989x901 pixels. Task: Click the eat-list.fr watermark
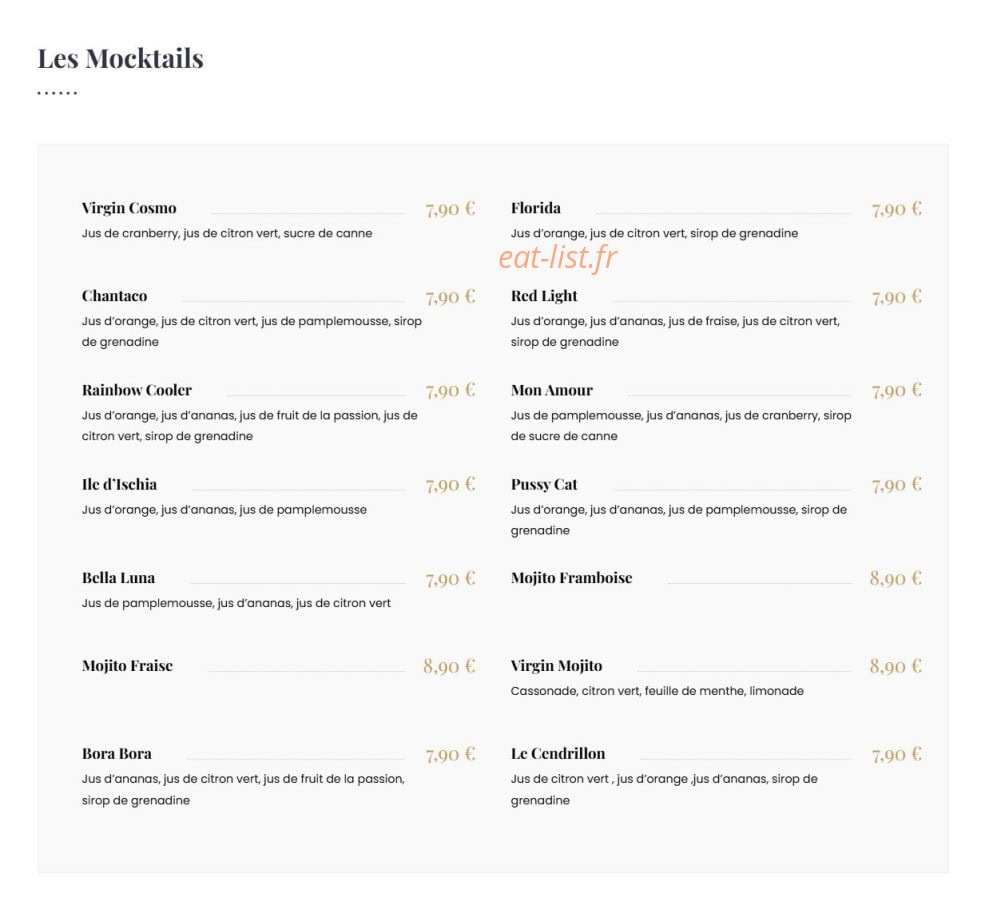pyautogui.click(x=558, y=257)
